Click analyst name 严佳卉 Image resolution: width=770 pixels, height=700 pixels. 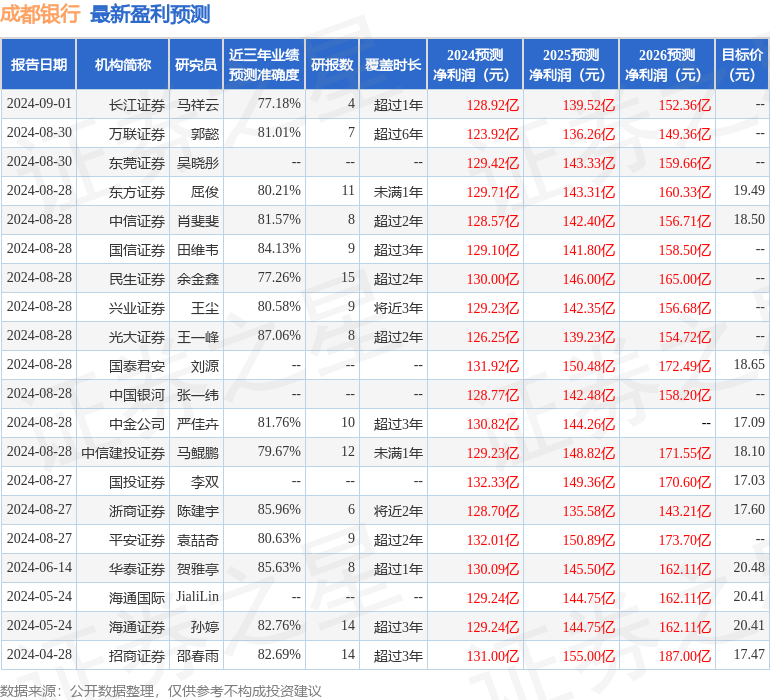click(x=198, y=424)
